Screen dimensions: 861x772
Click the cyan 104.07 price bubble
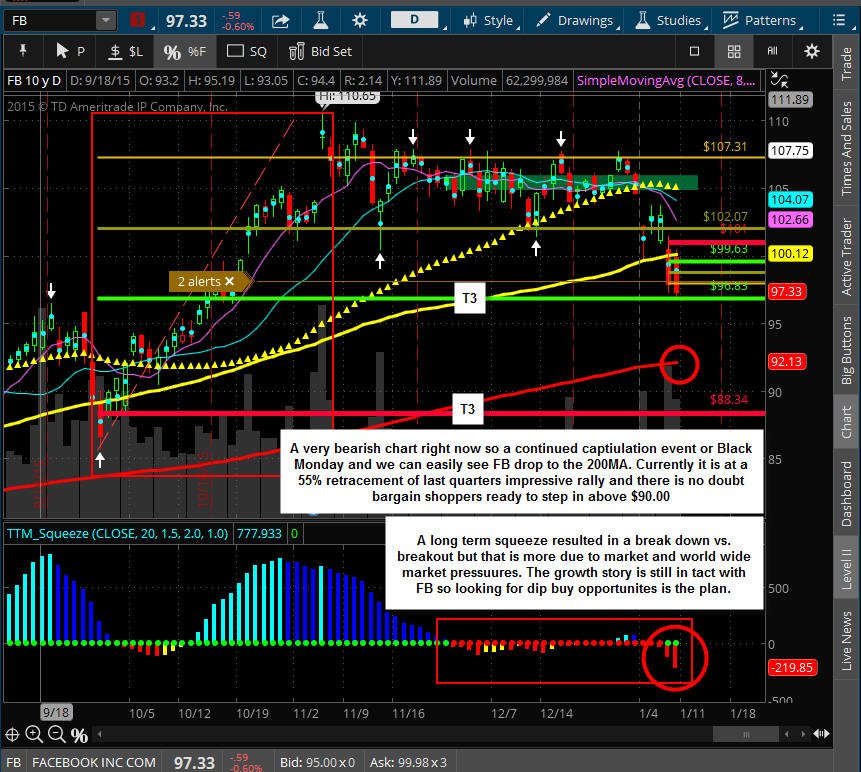click(x=790, y=199)
